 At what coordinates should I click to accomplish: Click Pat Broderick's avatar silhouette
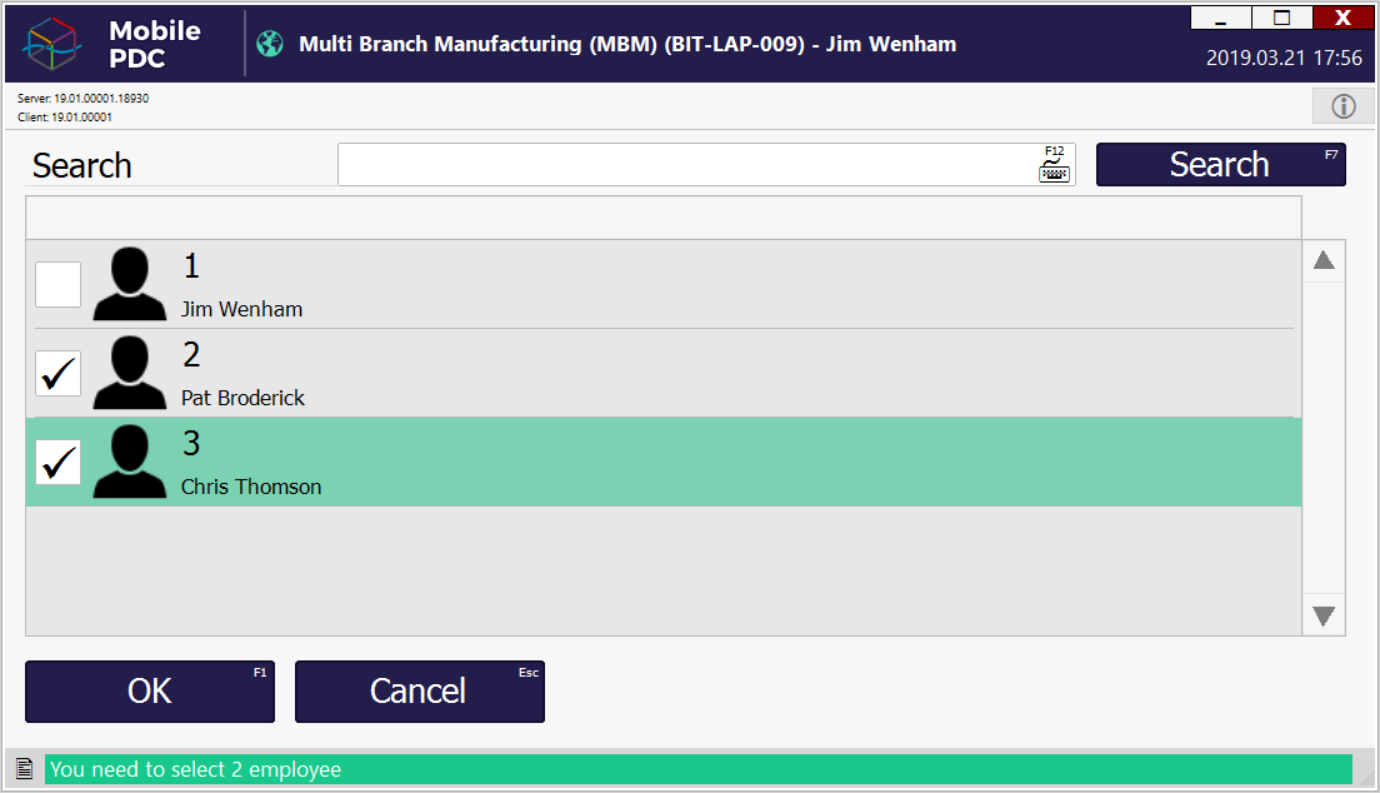(x=129, y=373)
